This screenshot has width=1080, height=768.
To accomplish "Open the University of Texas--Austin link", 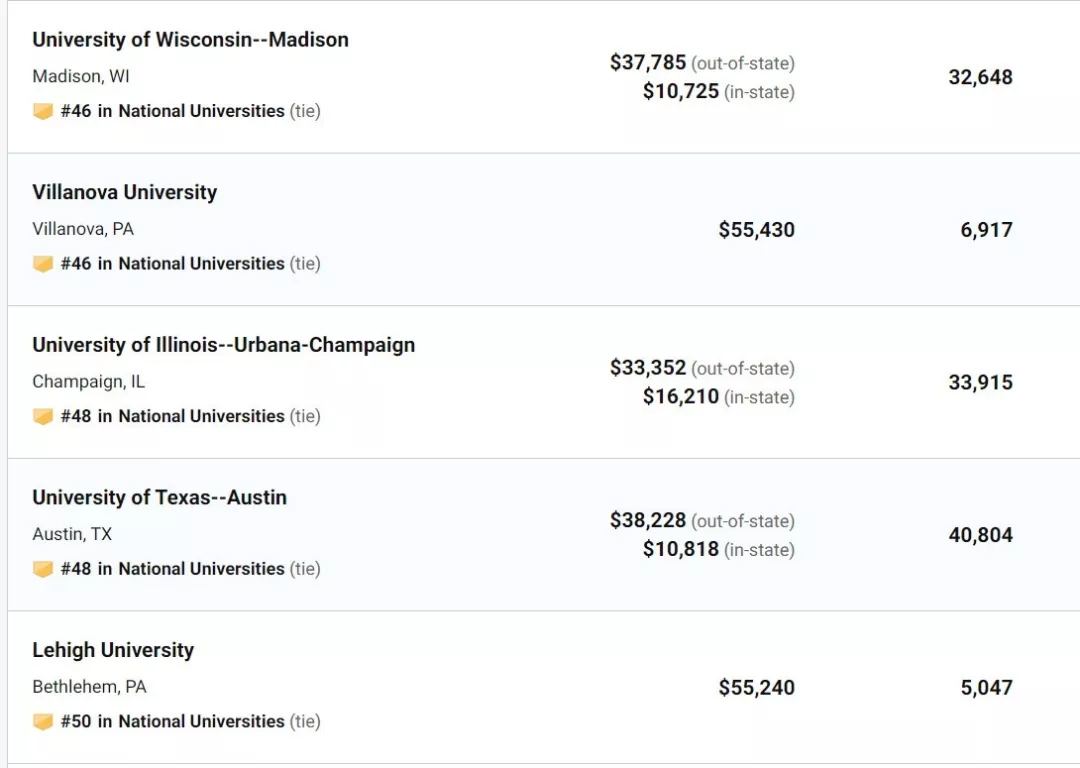I will [159, 497].
